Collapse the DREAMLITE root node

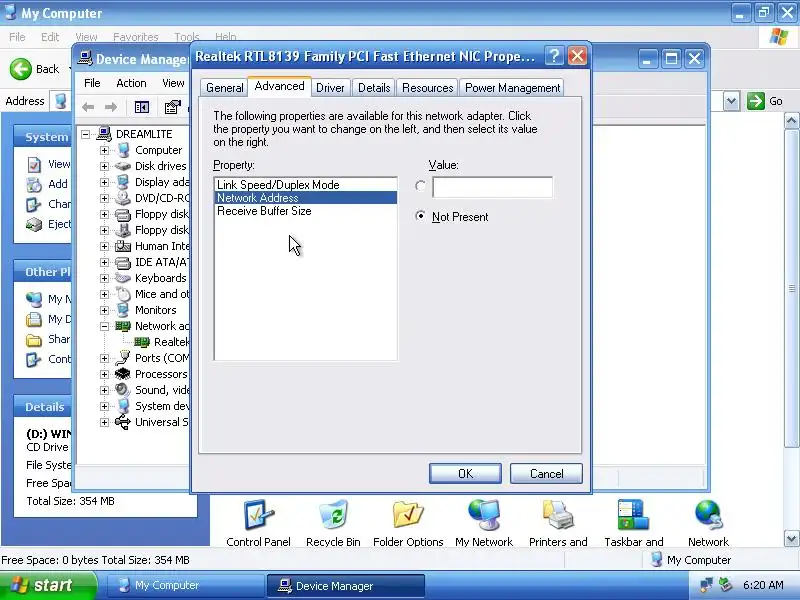[86, 134]
